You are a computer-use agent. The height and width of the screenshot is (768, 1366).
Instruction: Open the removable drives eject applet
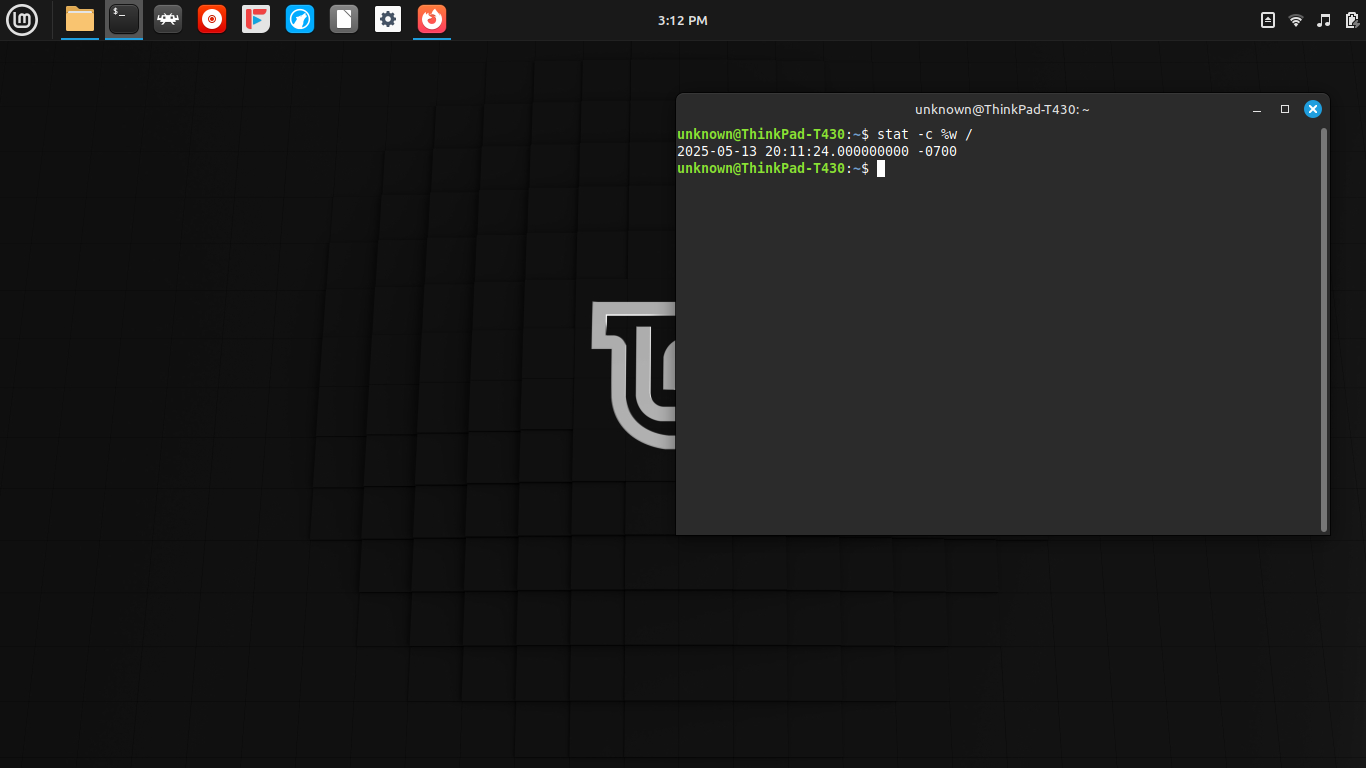(x=1268, y=20)
